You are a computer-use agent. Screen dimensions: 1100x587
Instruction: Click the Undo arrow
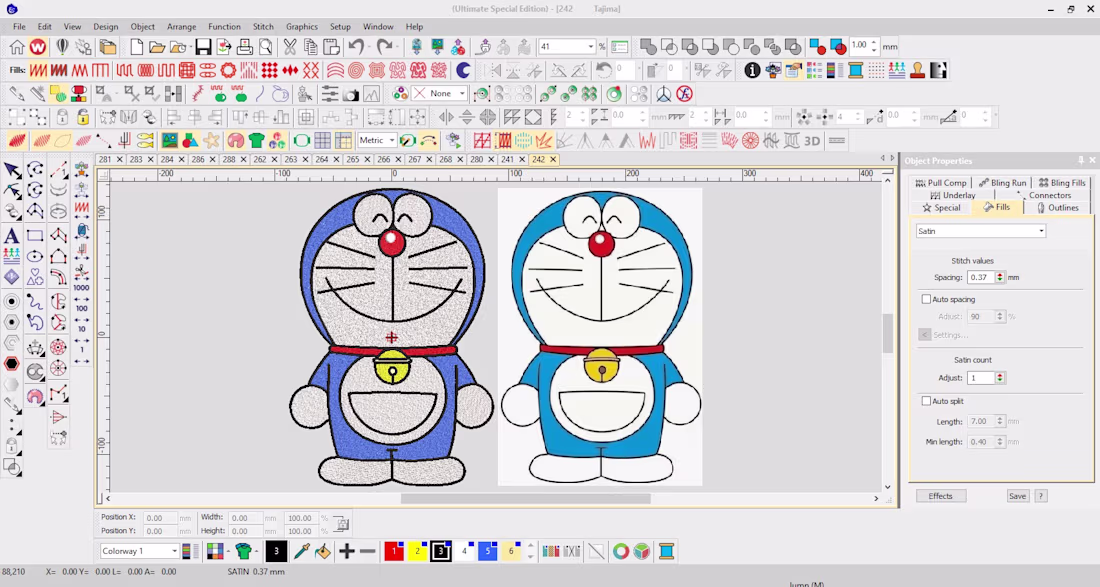point(356,47)
